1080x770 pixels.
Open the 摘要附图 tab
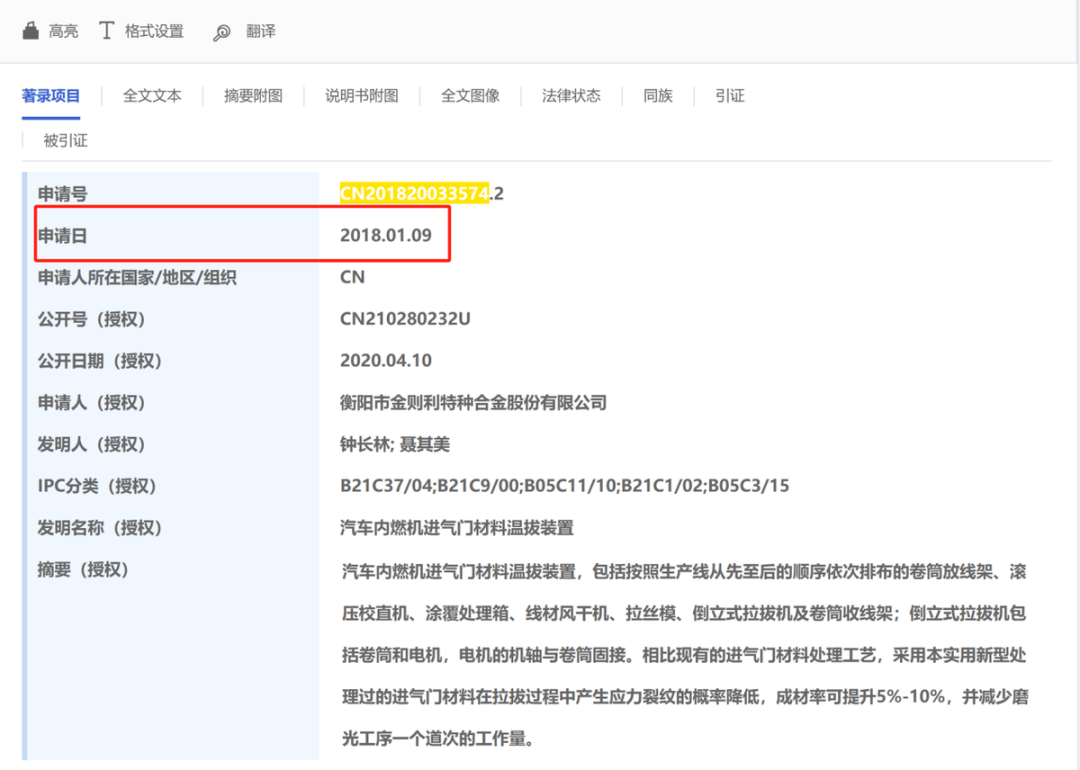pyautogui.click(x=253, y=96)
